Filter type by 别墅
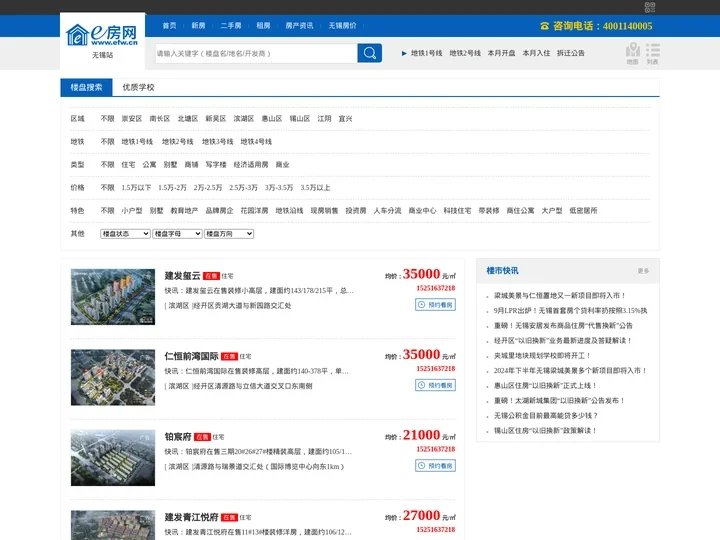Viewport: 720px width, 540px height. [170, 164]
